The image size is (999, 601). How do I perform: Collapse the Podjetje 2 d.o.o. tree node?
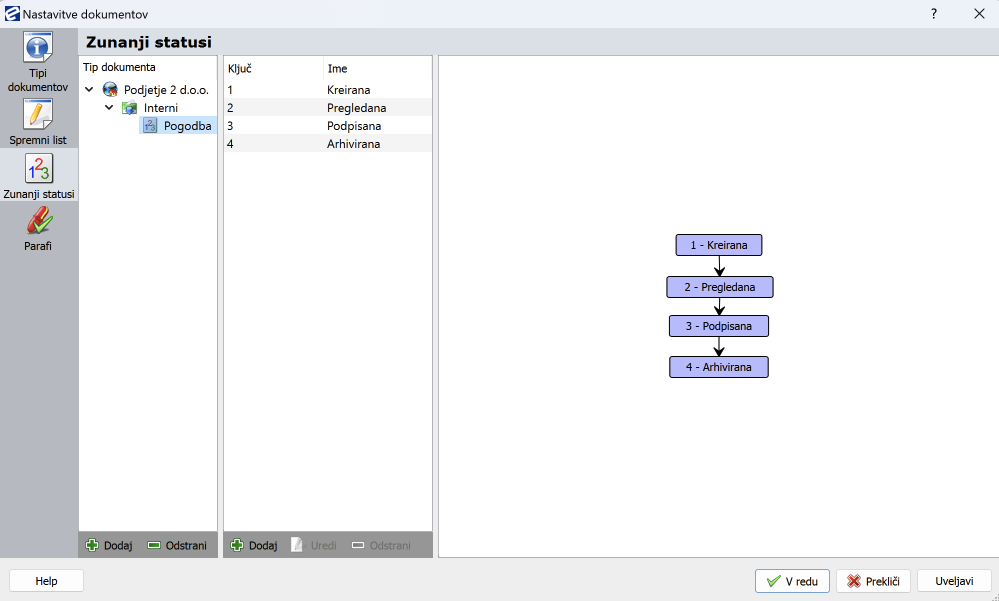pos(90,90)
